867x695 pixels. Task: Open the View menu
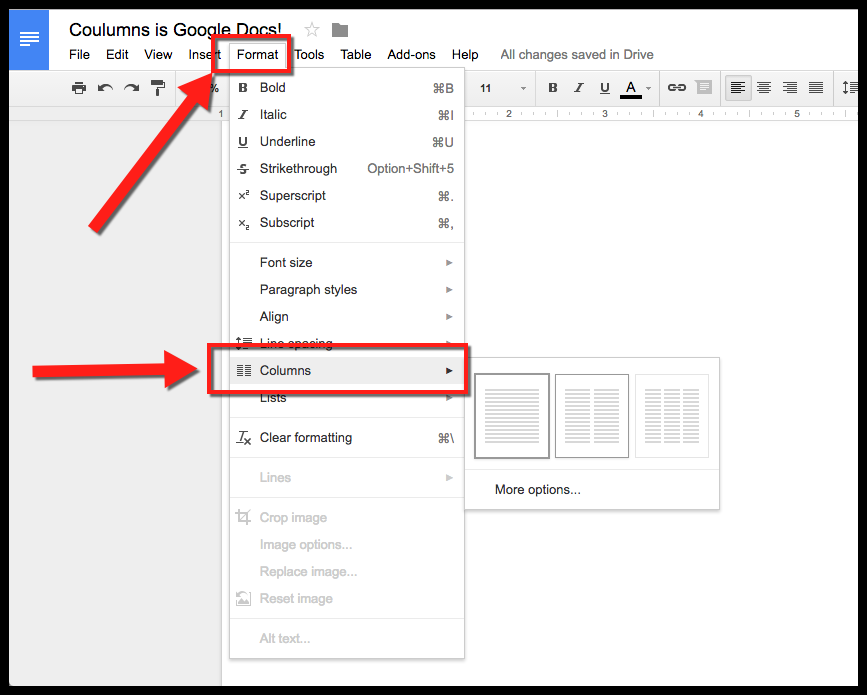click(x=158, y=55)
